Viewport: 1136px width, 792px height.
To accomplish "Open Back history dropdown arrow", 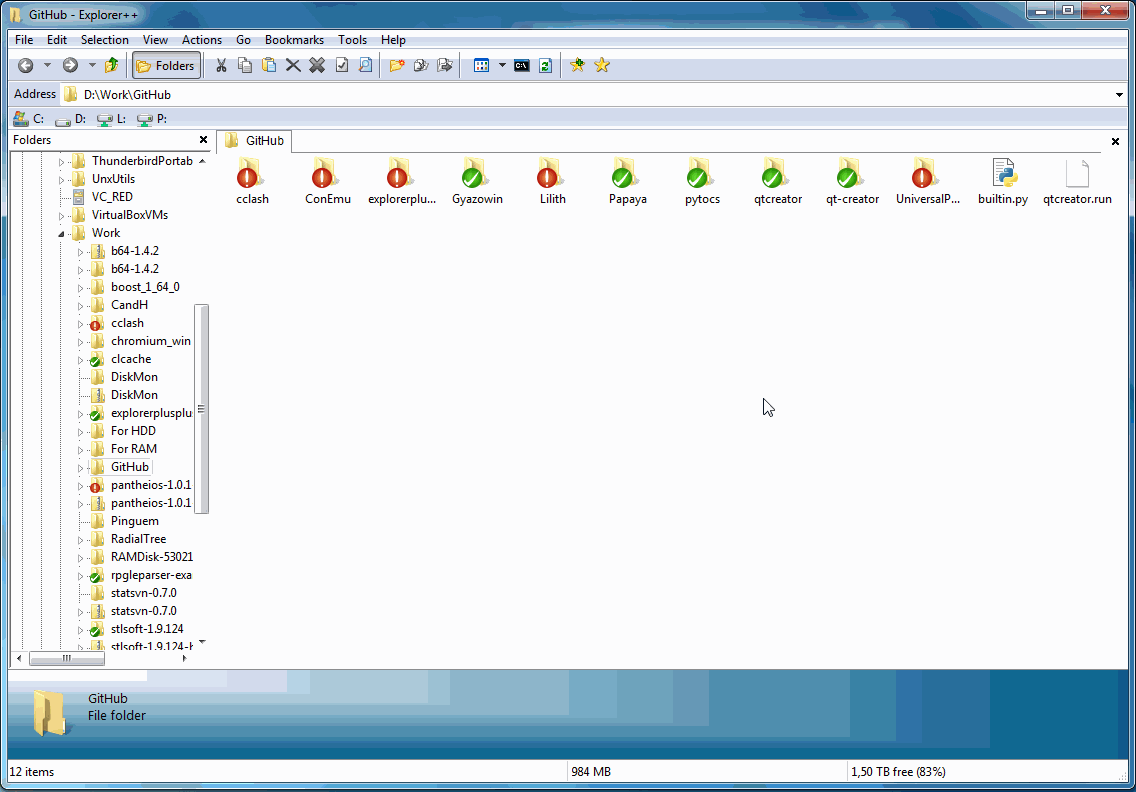I will [x=47, y=66].
